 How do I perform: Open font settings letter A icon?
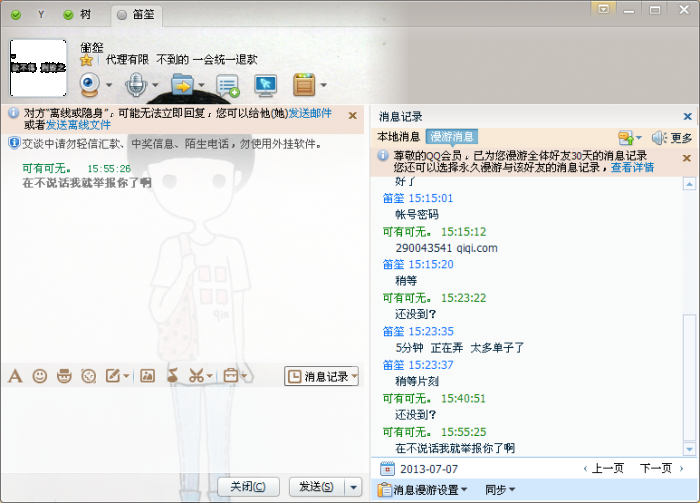(15, 376)
